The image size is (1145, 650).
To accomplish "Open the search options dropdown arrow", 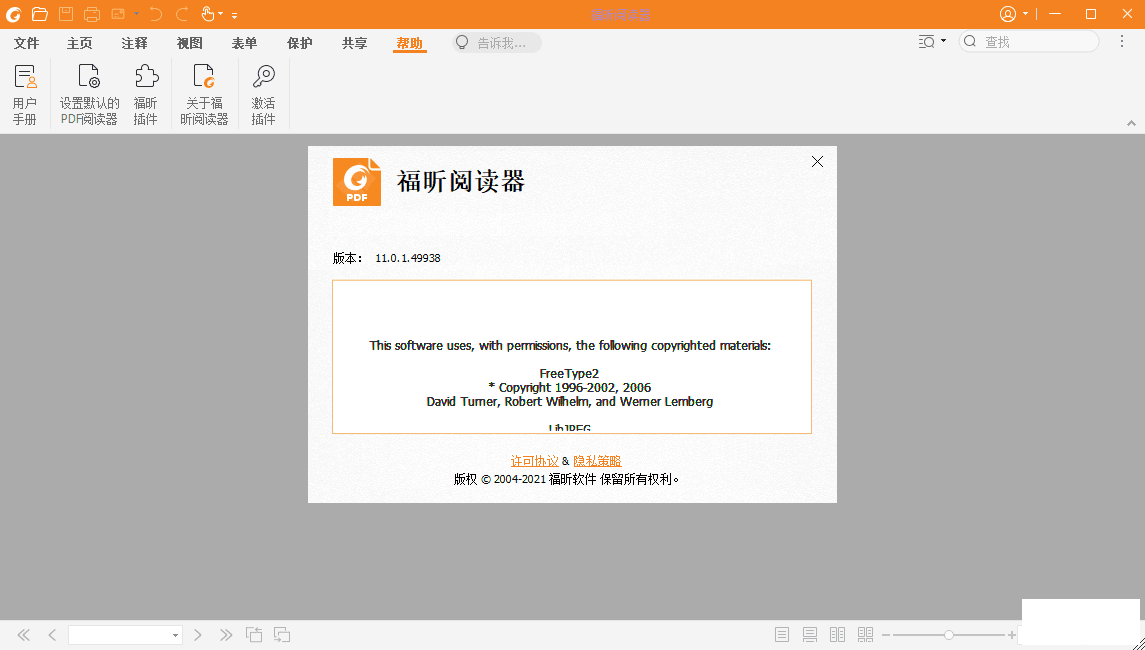I will [x=943, y=41].
